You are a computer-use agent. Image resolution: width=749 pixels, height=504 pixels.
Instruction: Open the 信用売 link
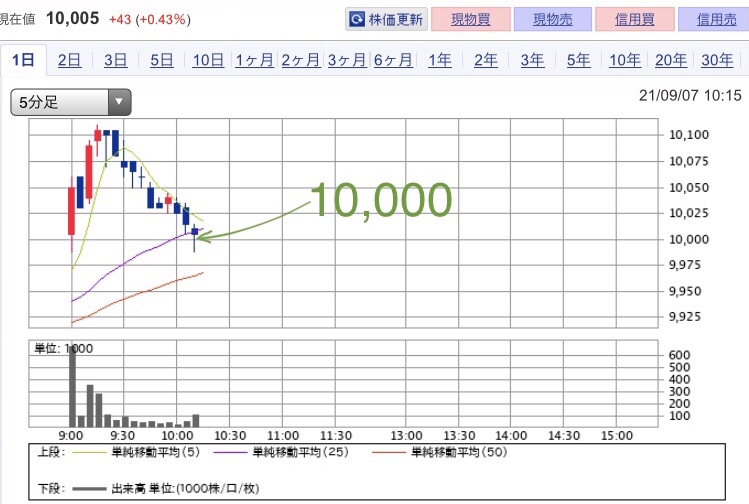[x=716, y=19]
